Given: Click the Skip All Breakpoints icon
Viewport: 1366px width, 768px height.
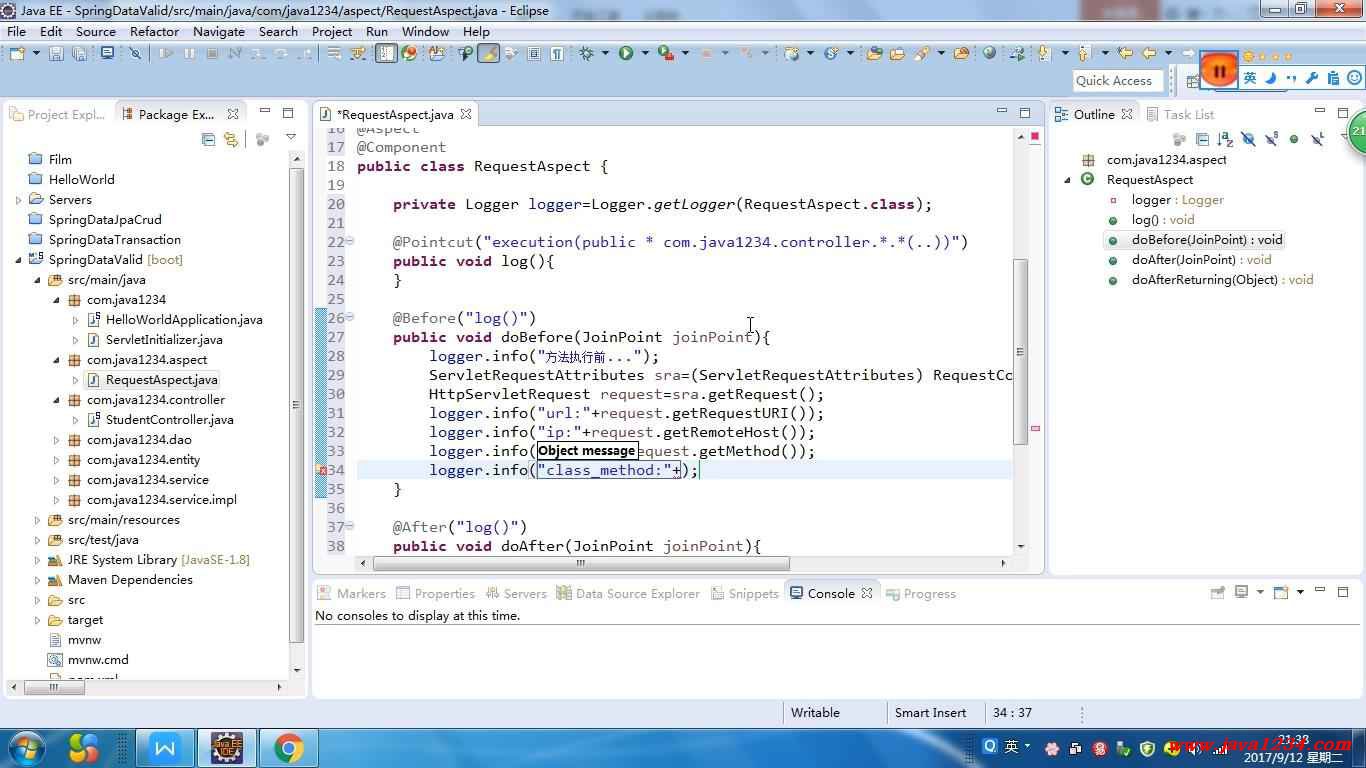Looking at the screenshot, I should pos(135,53).
